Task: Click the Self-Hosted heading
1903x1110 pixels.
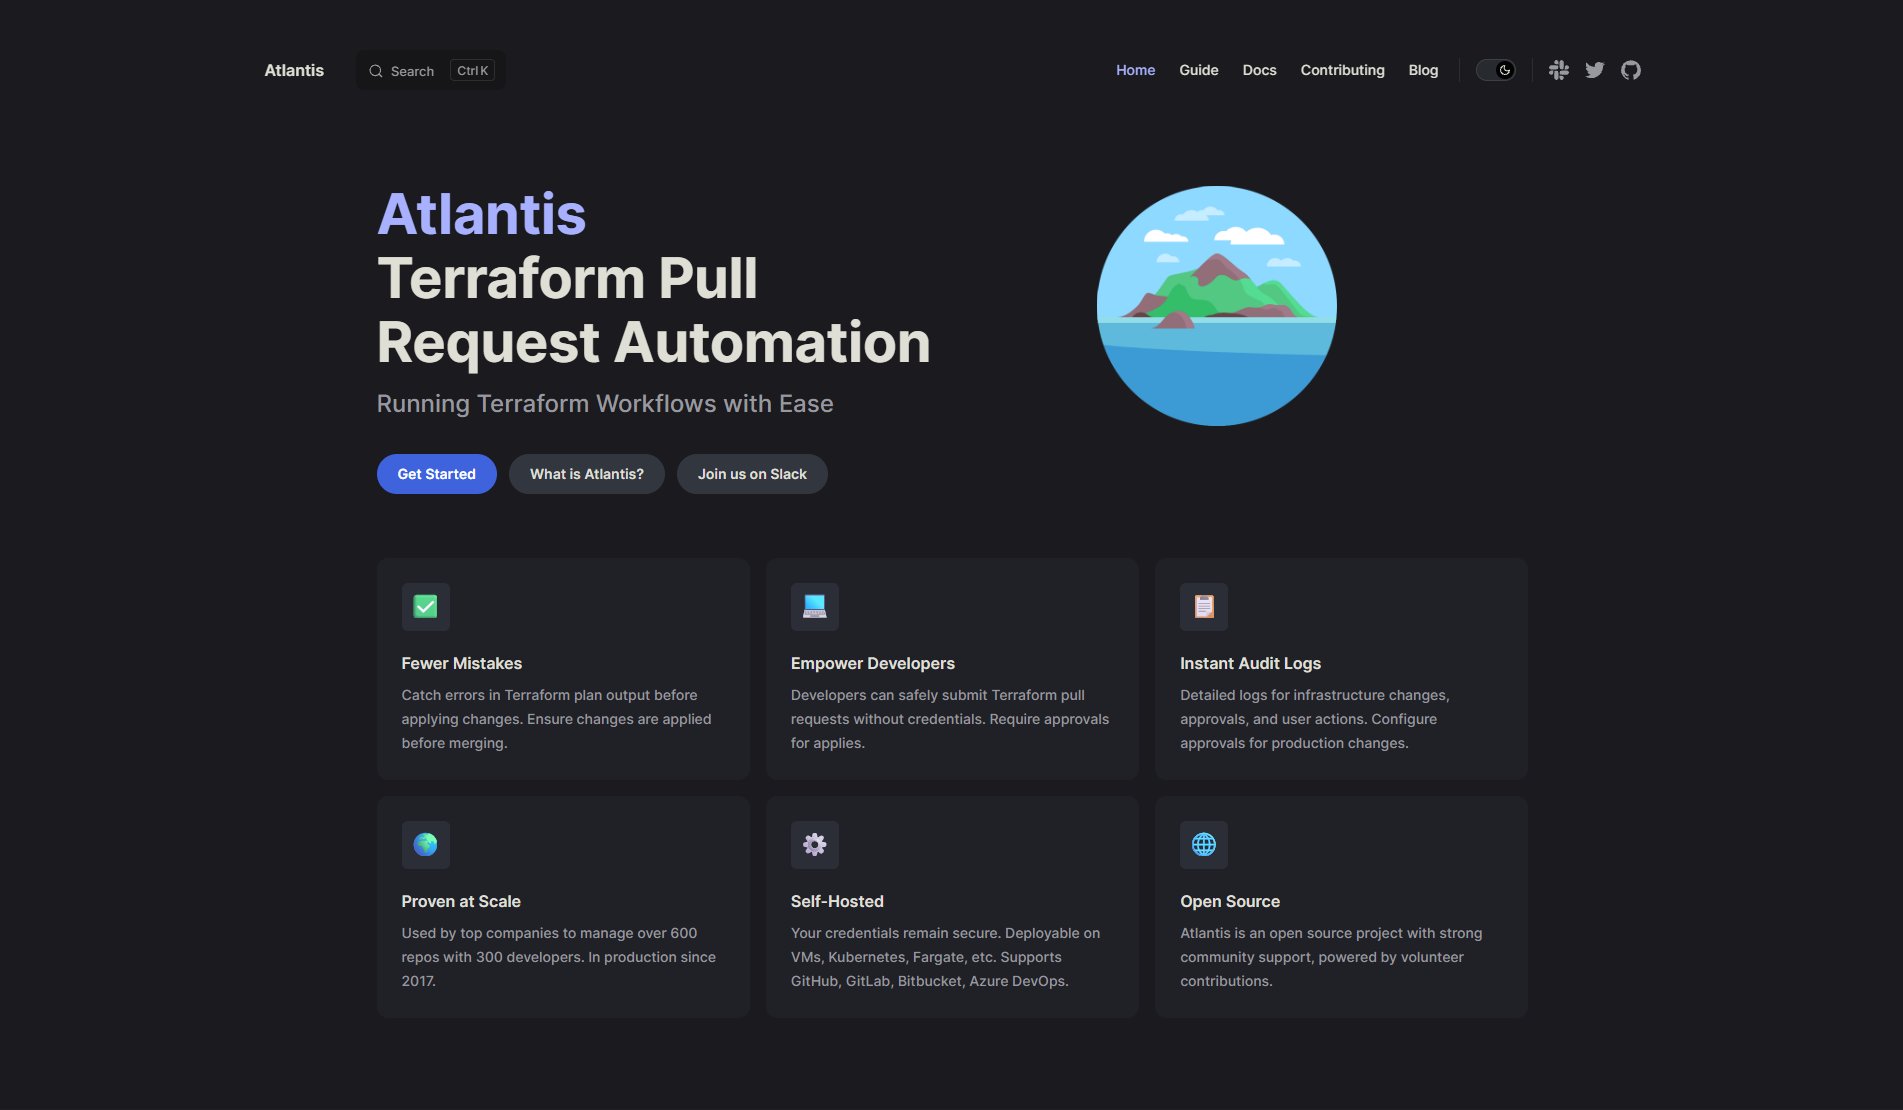Action: (x=837, y=901)
